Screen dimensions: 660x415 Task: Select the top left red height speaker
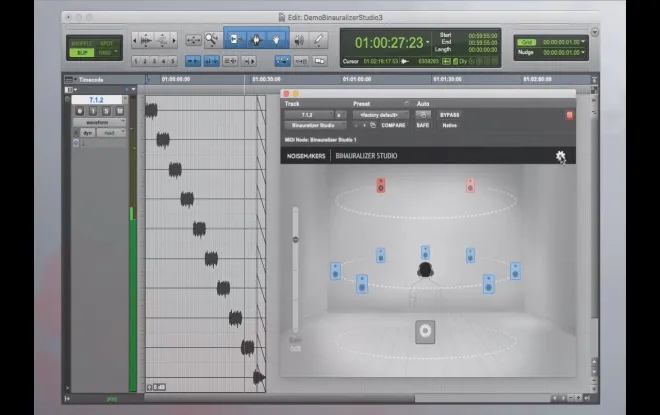point(381,185)
